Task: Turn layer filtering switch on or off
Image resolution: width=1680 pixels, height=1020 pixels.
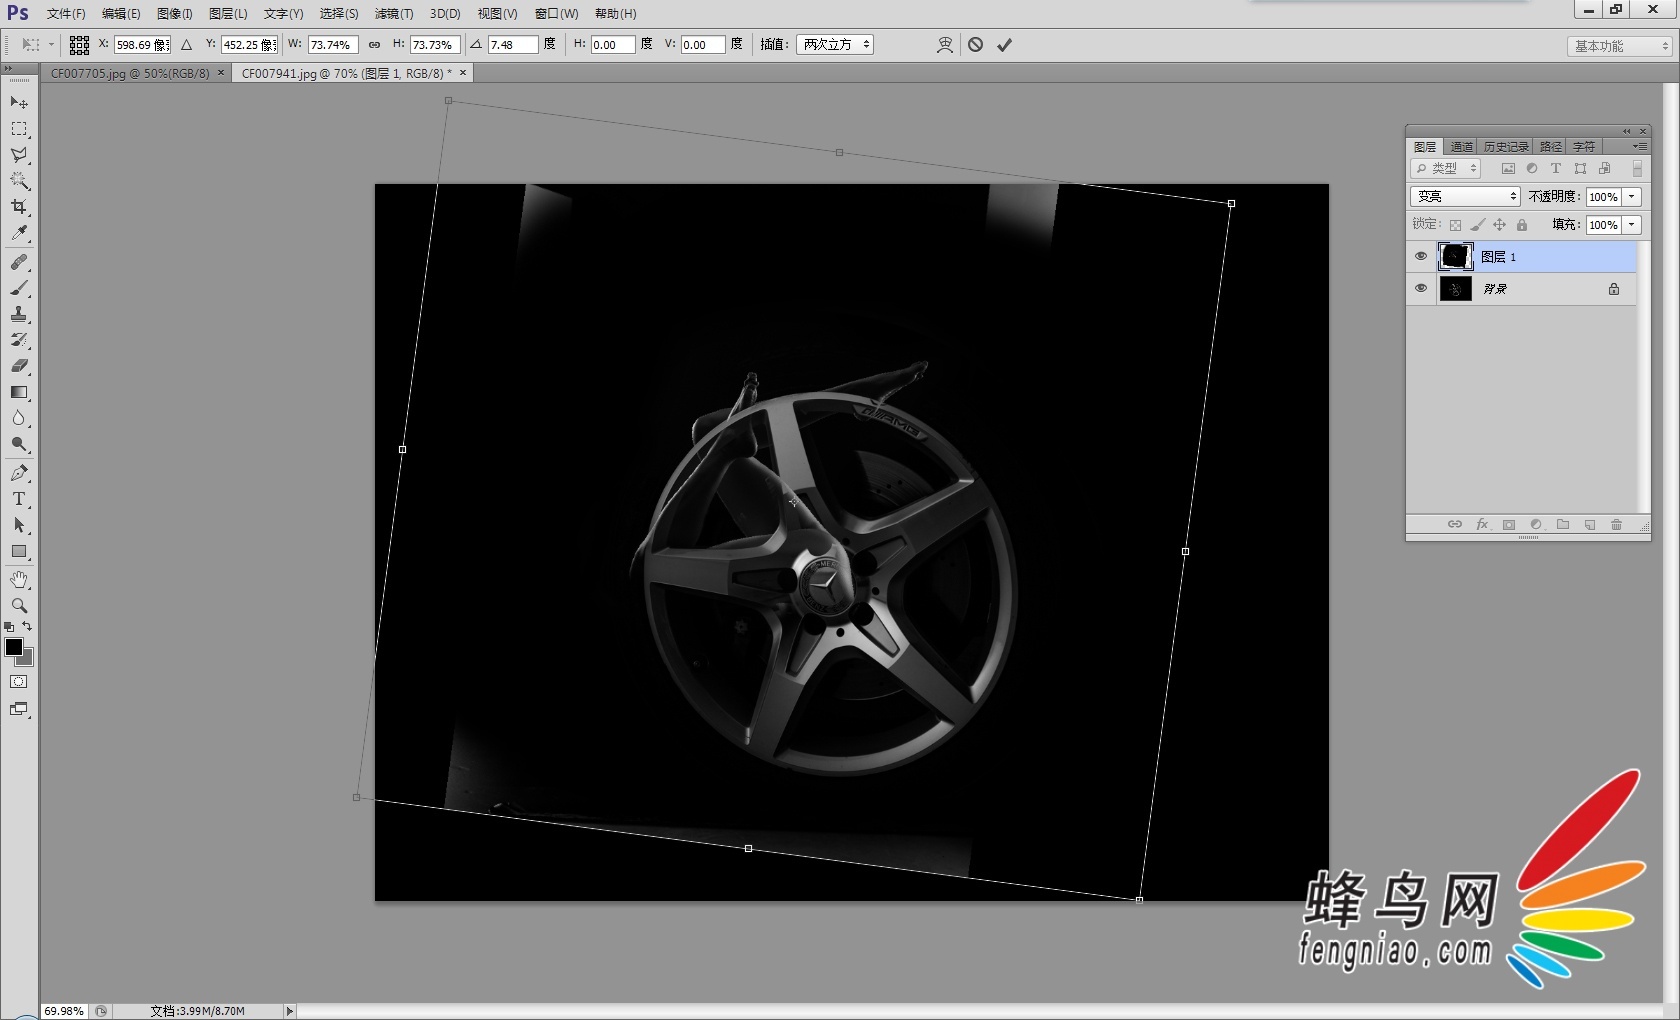Action: coord(1637,169)
